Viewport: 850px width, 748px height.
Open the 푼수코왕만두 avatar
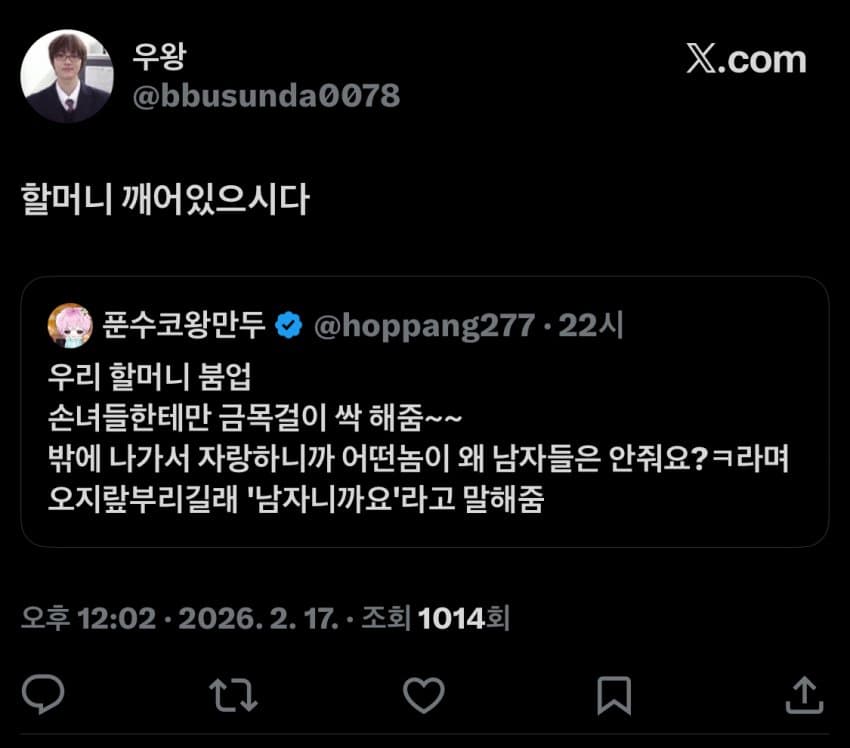click(70, 325)
